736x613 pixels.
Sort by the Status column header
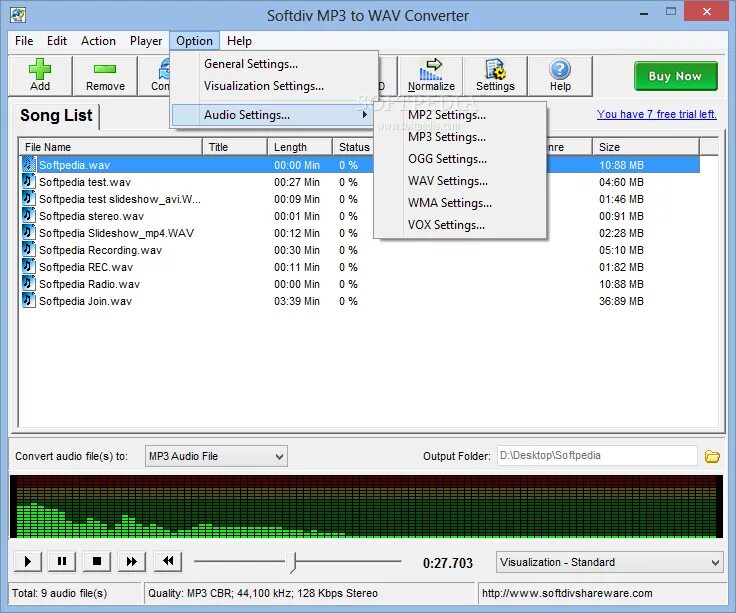[x=354, y=147]
